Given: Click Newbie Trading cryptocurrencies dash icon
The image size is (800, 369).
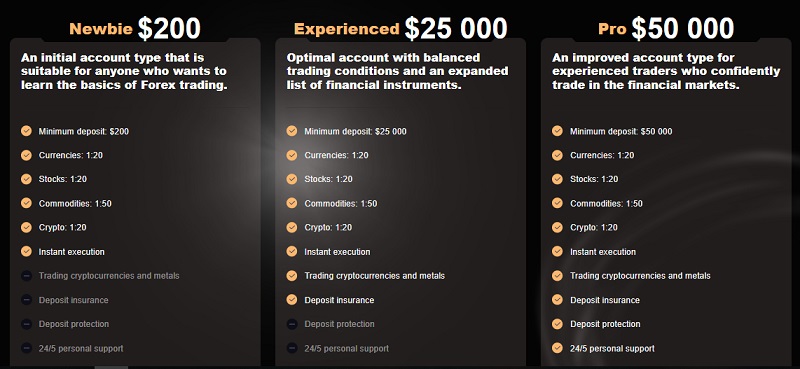Looking at the screenshot, I should [26, 276].
